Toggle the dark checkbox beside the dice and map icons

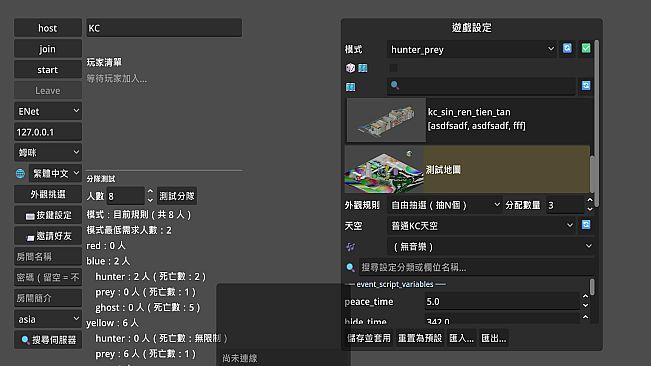(393, 68)
